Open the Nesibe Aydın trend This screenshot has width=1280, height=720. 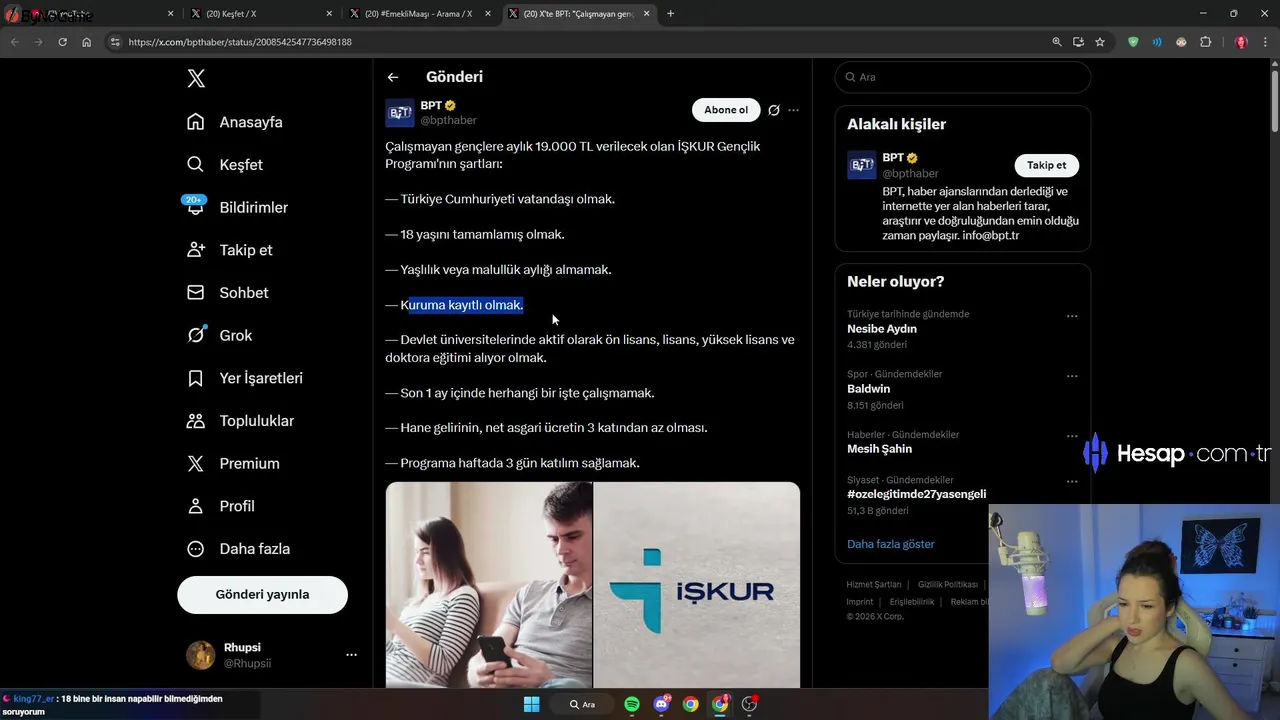pos(882,329)
